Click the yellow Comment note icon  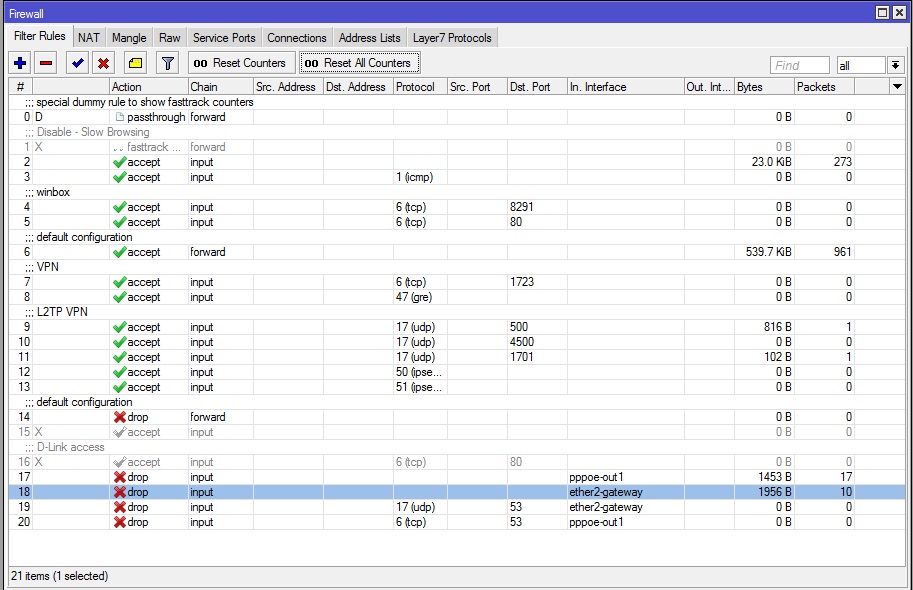135,63
